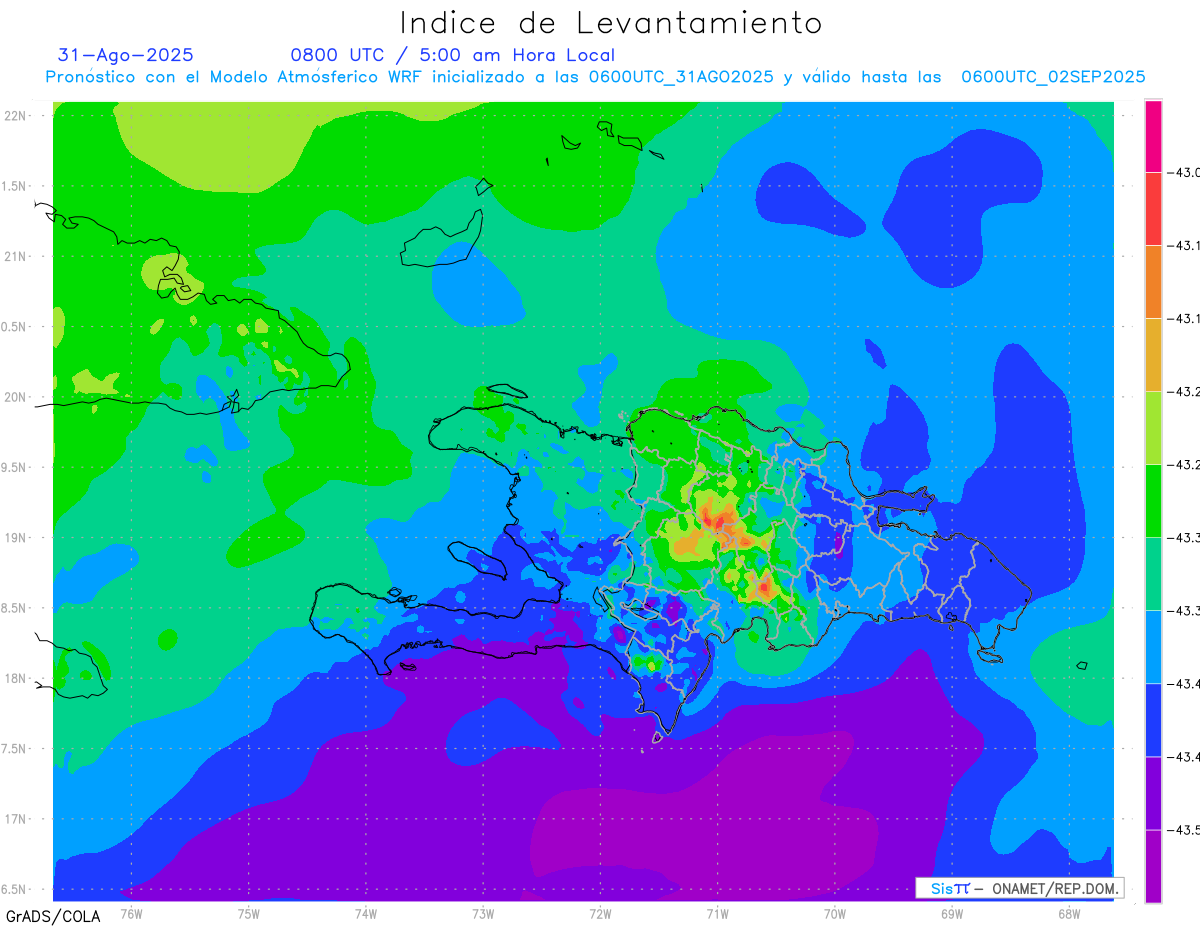Click the '17N' latitude label

[15, 819]
